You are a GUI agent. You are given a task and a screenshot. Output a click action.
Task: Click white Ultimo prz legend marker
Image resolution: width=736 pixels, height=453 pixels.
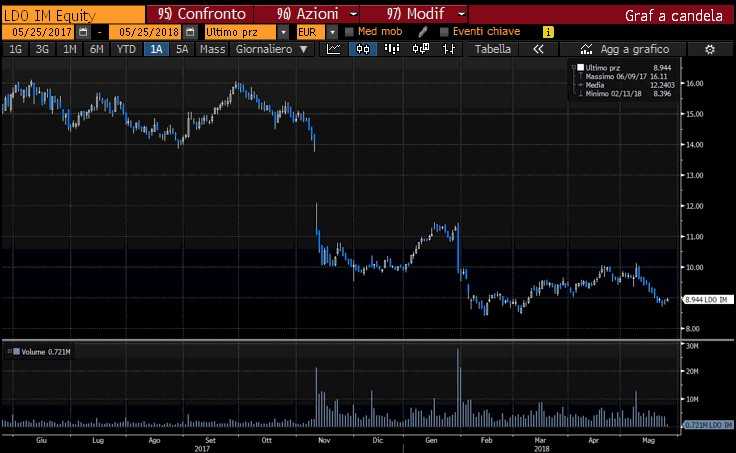[581, 68]
